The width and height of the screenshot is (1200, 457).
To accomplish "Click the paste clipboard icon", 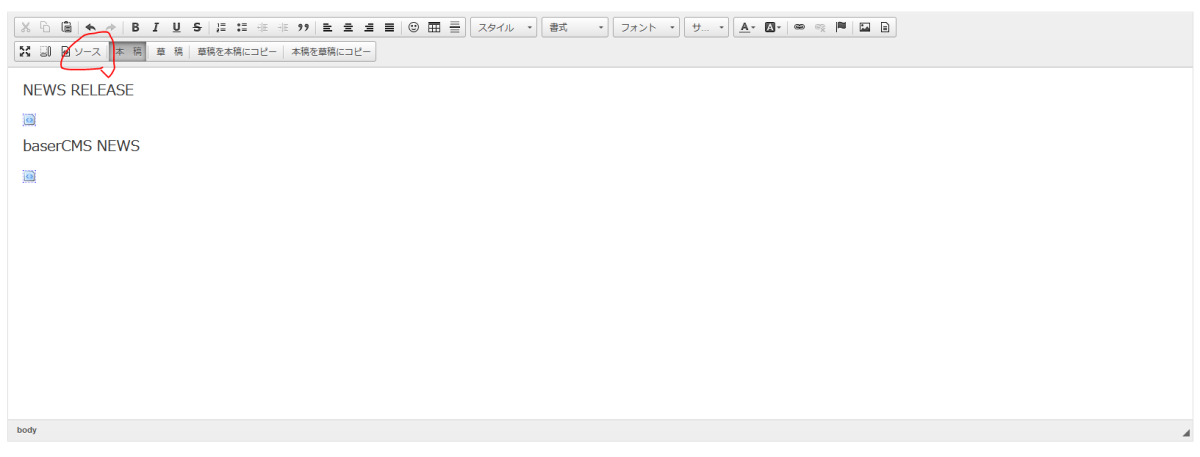I will (x=66, y=28).
